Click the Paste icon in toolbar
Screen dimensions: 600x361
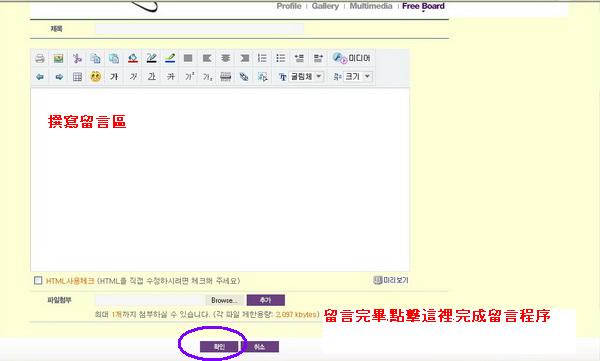[114, 58]
